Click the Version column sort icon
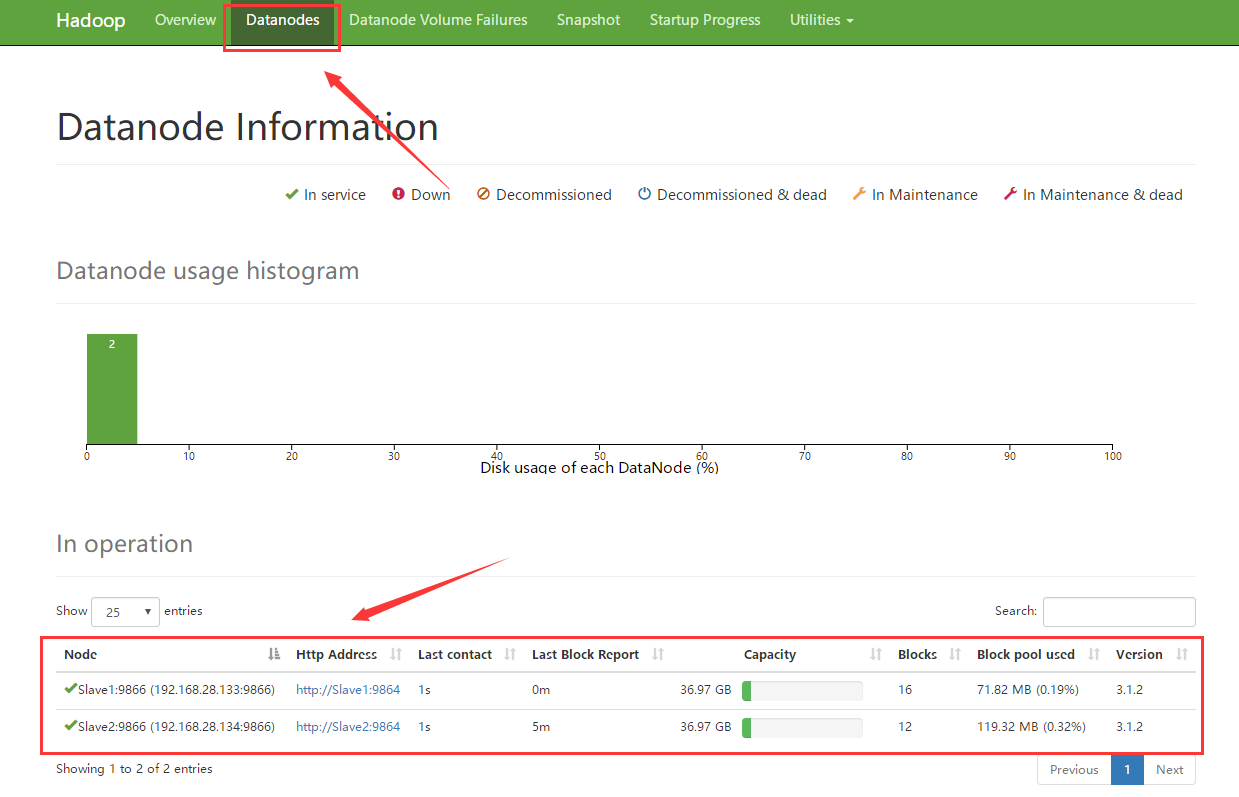The image size is (1239, 797). [x=1183, y=654]
